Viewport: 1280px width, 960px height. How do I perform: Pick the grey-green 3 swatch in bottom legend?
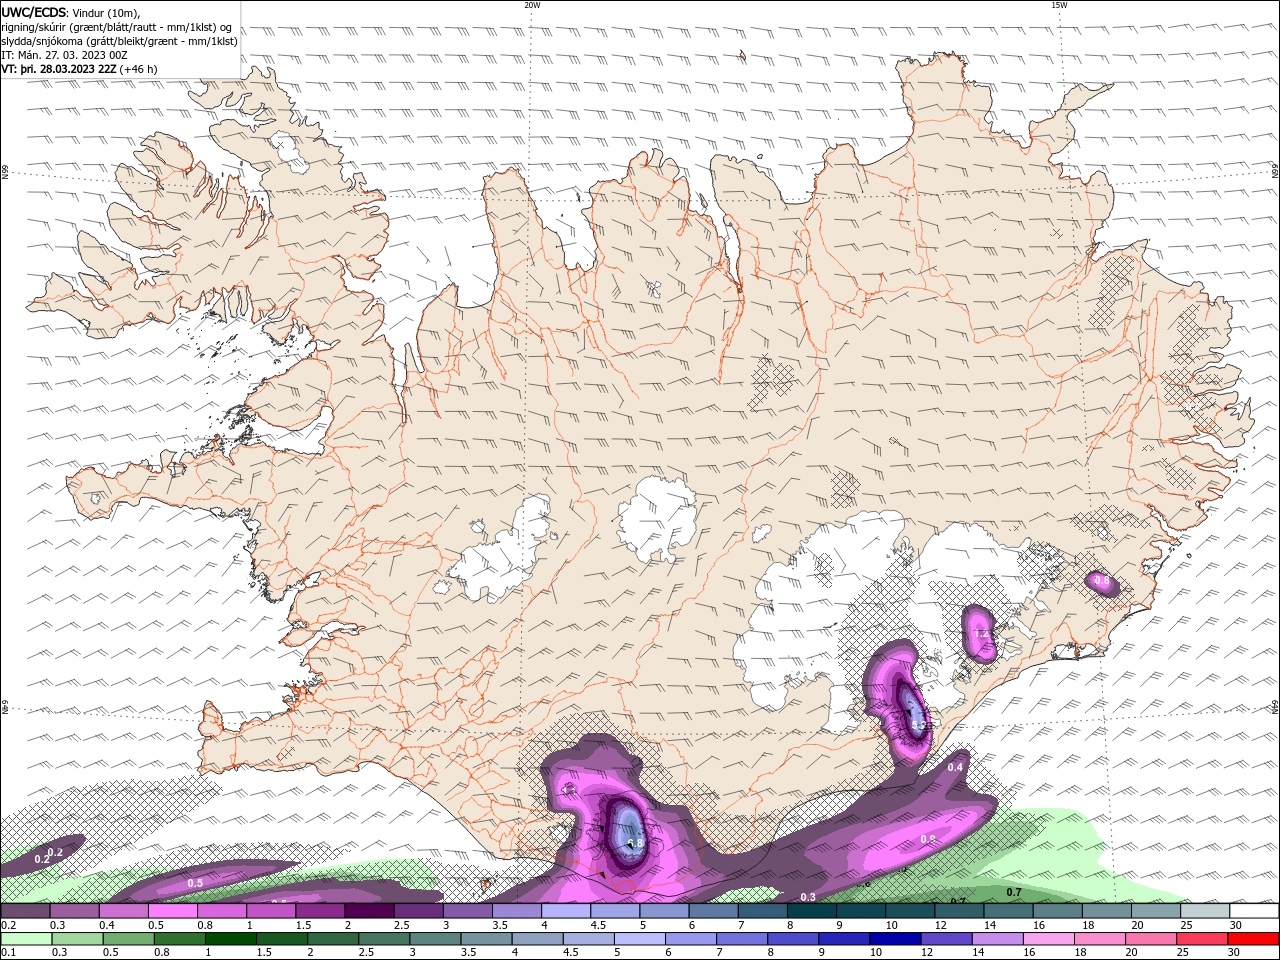pyautogui.click(x=436, y=939)
